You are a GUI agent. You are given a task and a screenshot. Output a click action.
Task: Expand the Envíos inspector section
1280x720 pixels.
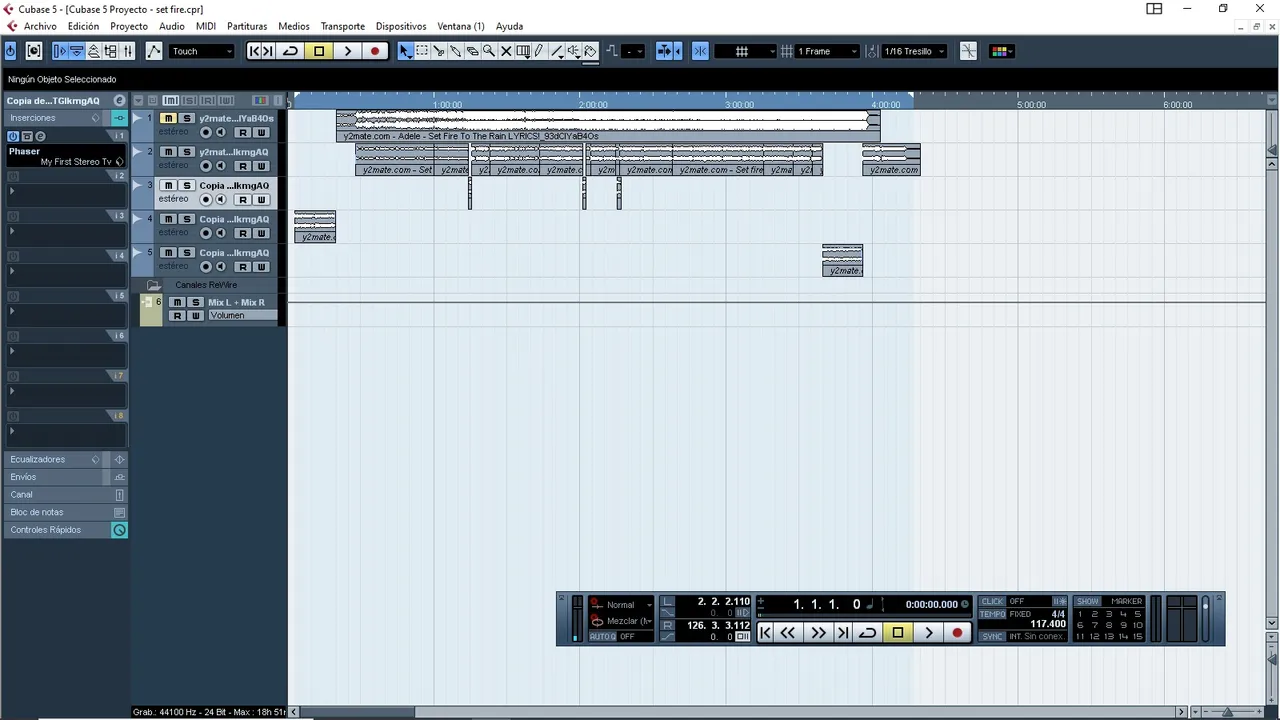66,477
